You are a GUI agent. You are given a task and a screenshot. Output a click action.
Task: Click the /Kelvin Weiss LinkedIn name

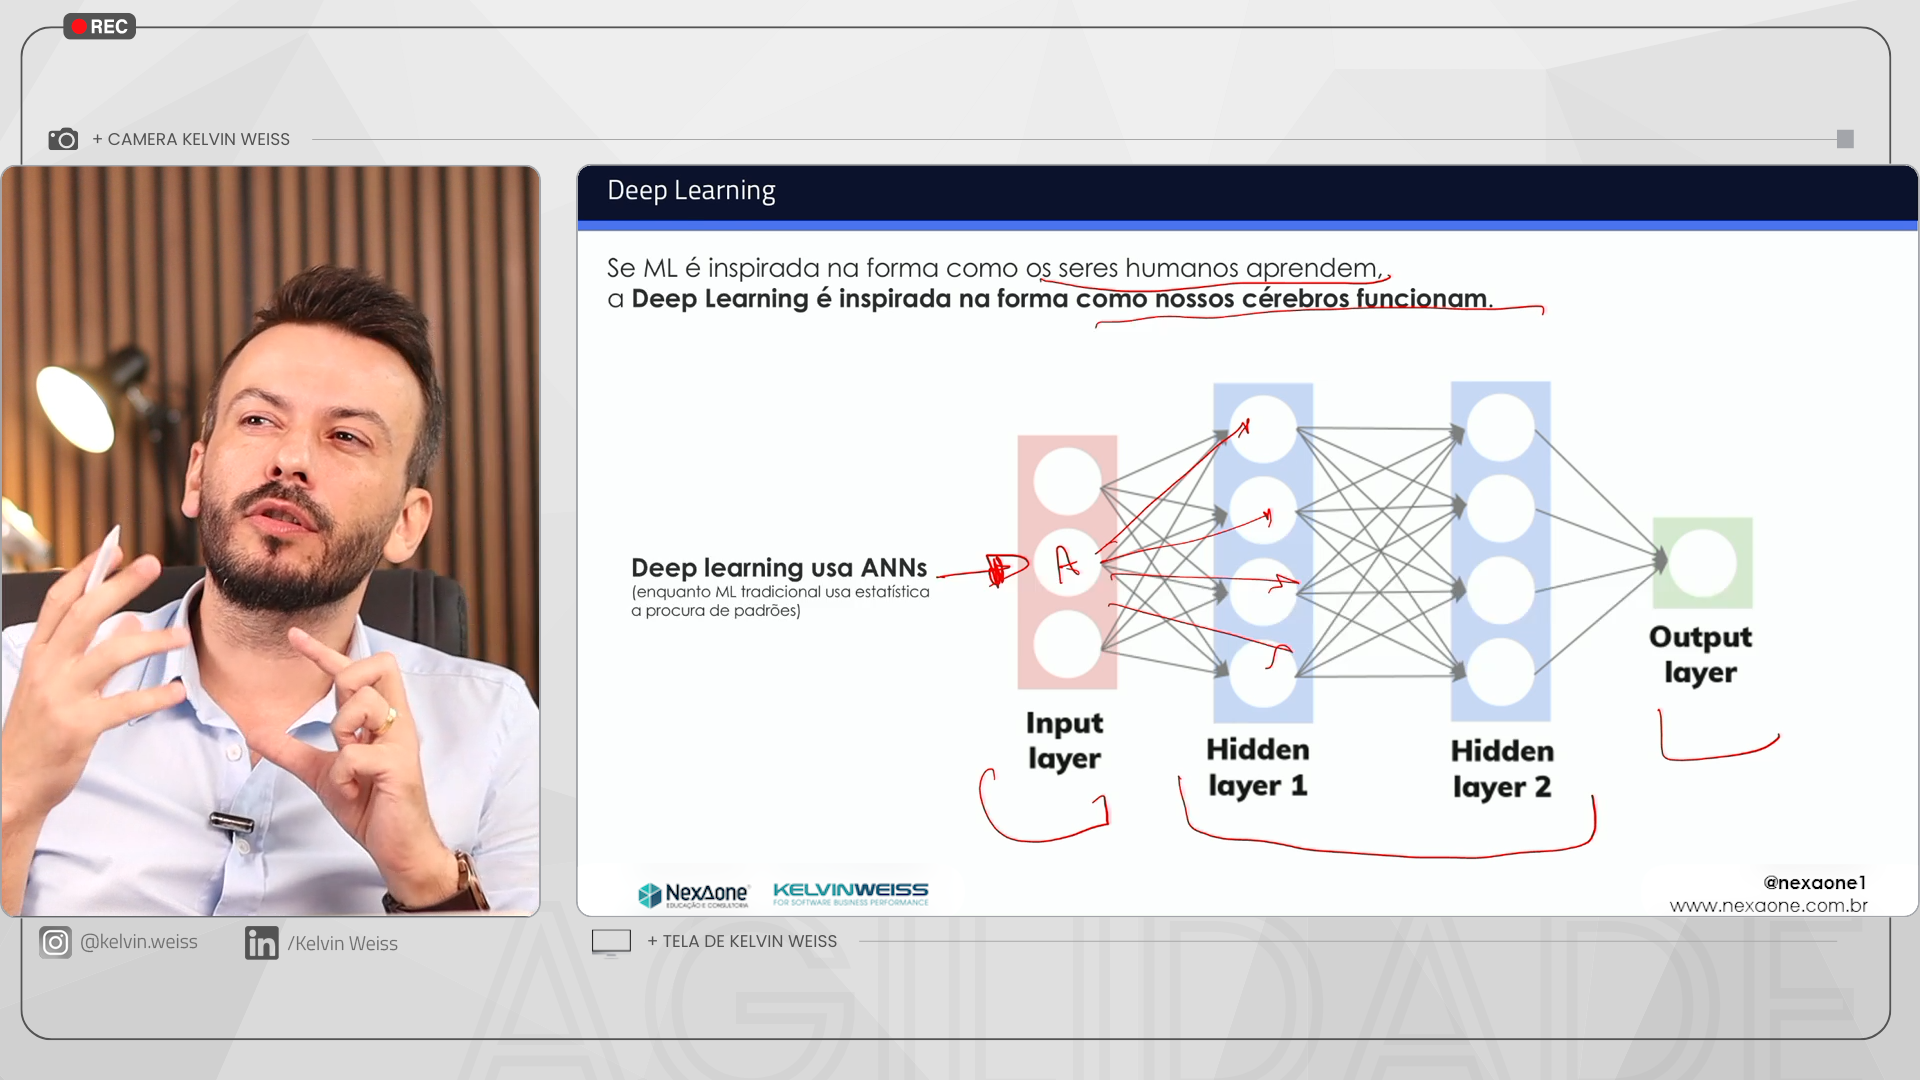coord(343,944)
